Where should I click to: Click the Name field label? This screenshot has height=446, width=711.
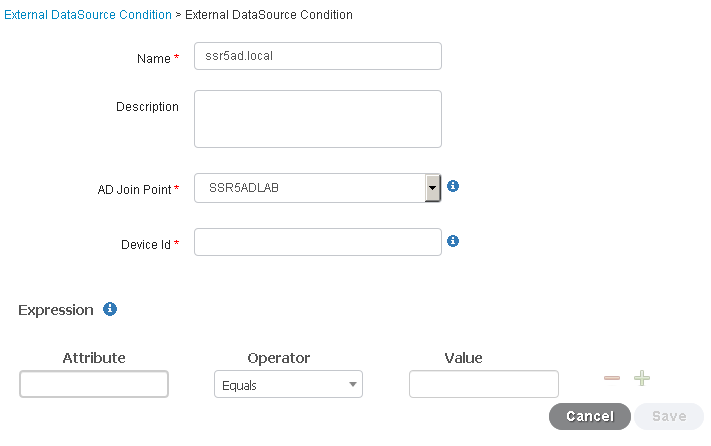tap(154, 58)
